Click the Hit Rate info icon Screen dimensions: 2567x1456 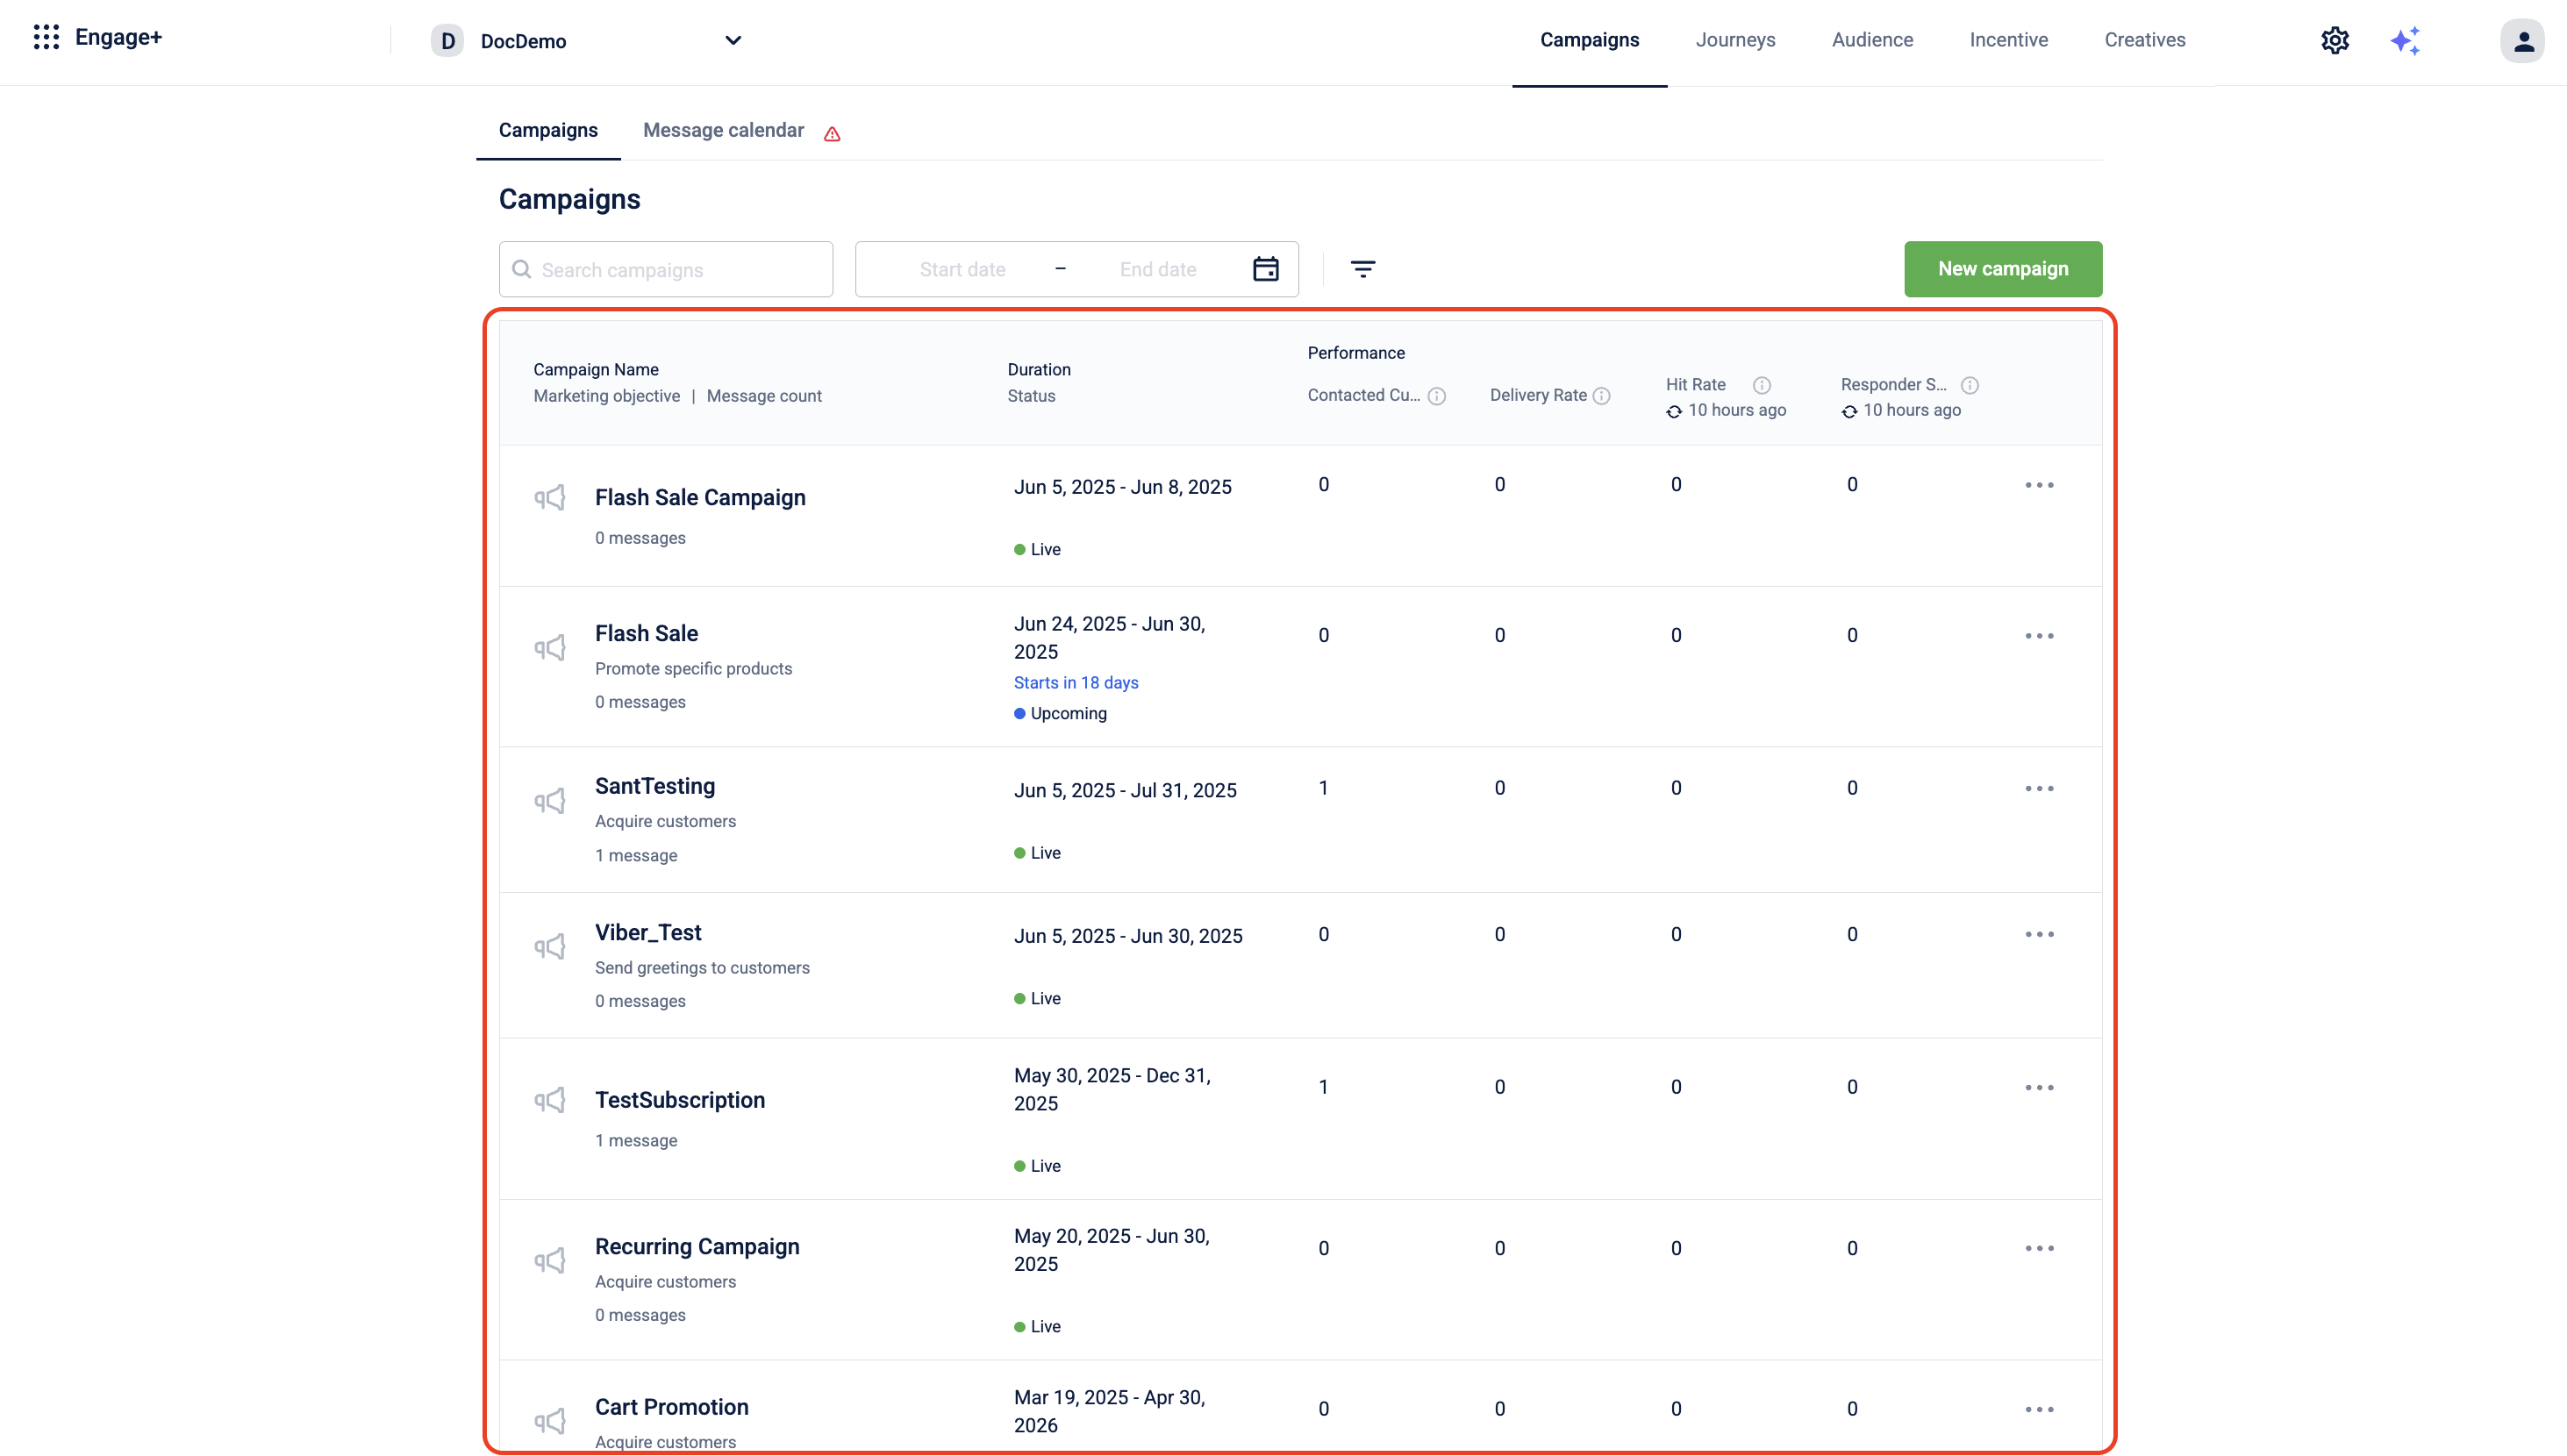(x=1762, y=385)
